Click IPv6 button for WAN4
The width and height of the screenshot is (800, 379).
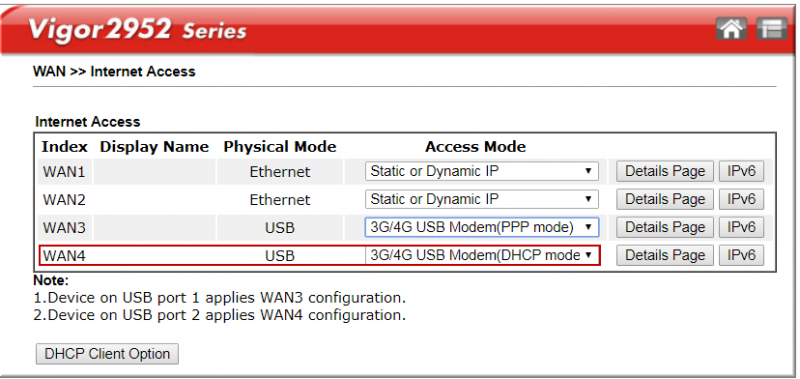tap(741, 255)
